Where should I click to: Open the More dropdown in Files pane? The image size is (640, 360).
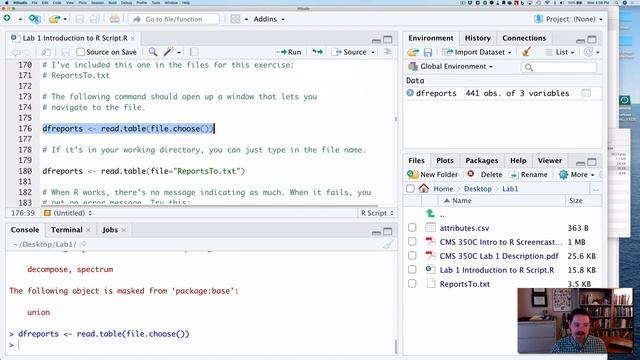[x=577, y=174]
